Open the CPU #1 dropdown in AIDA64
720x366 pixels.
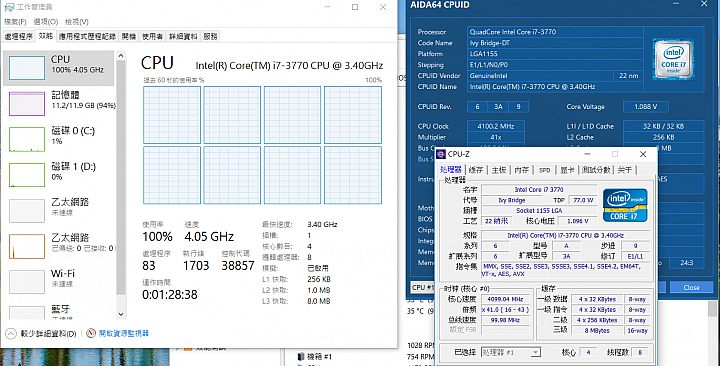pos(422,287)
